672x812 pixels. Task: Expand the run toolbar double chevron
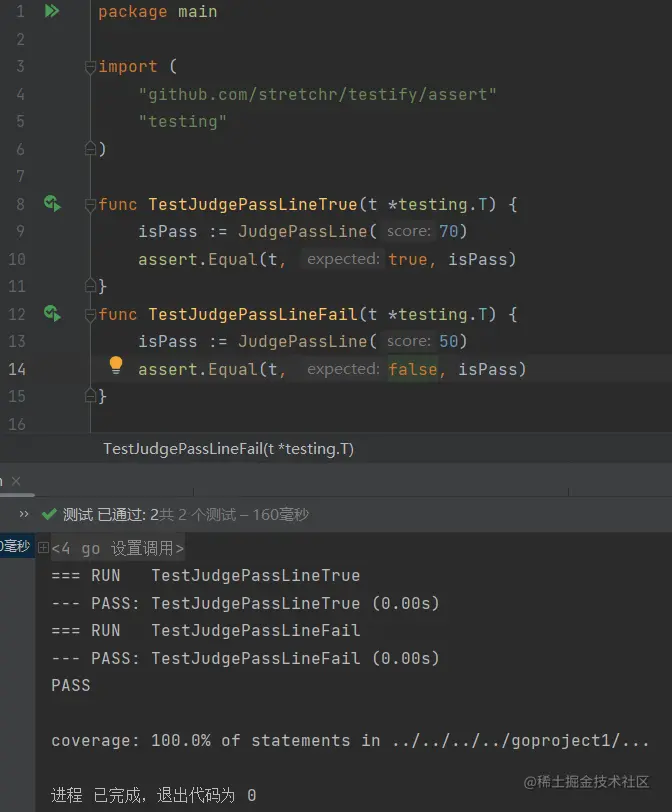point(24,514)
